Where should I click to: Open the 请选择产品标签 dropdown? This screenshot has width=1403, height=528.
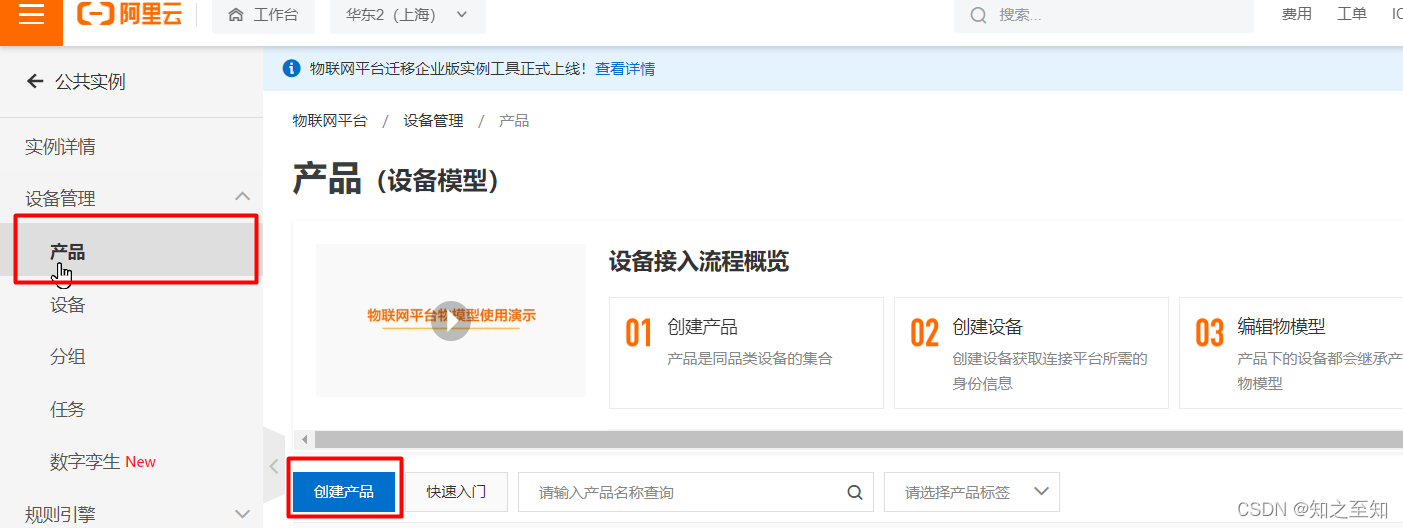pyautogui.click(x=972, y=492)
